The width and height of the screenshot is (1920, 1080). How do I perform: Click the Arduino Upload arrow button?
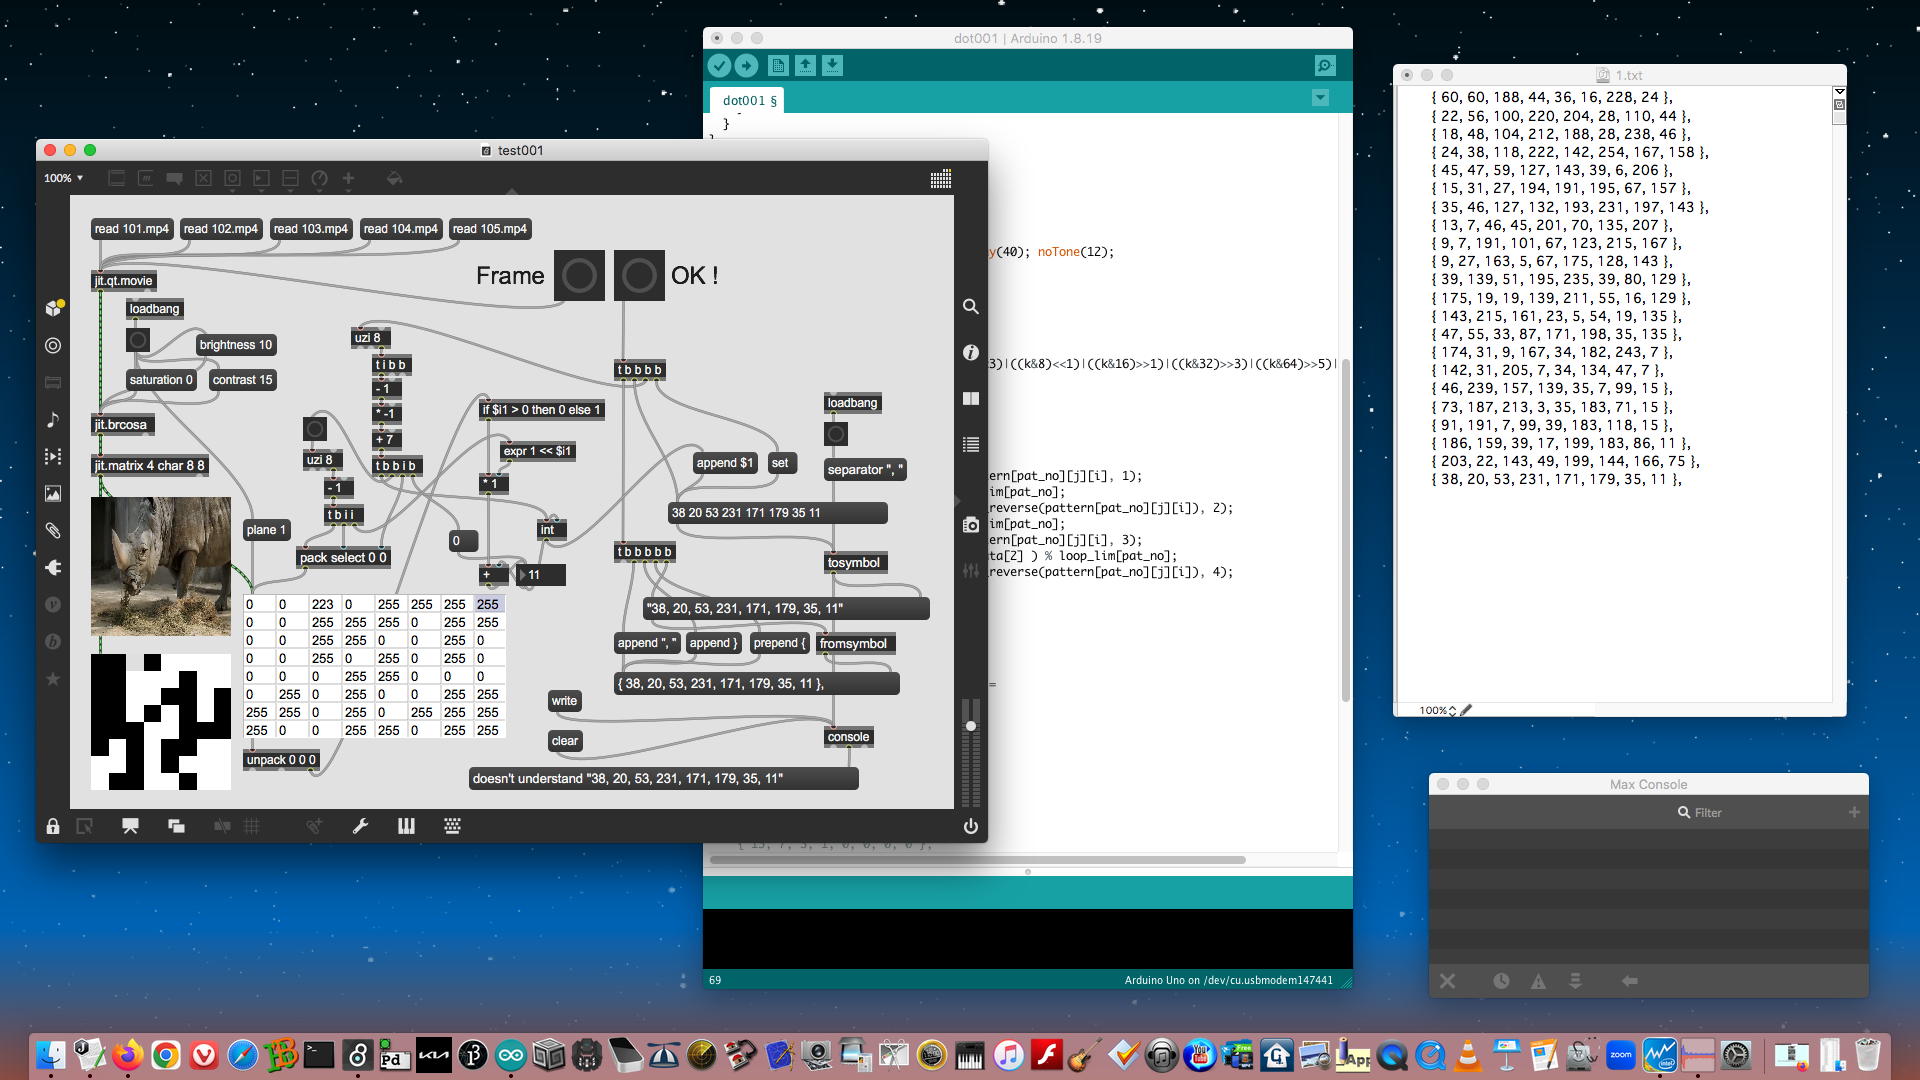747,66
